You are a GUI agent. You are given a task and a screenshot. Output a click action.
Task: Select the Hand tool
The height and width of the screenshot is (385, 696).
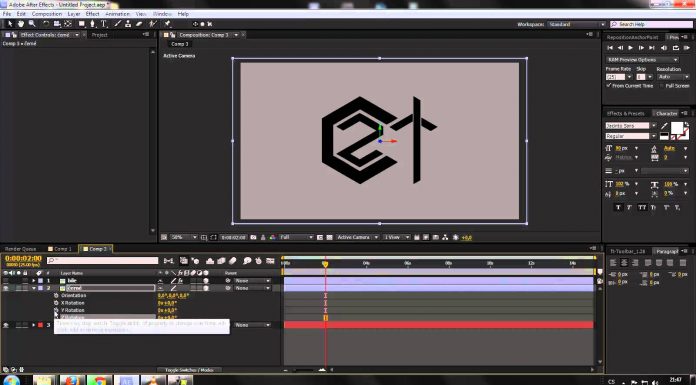[20, 24]
